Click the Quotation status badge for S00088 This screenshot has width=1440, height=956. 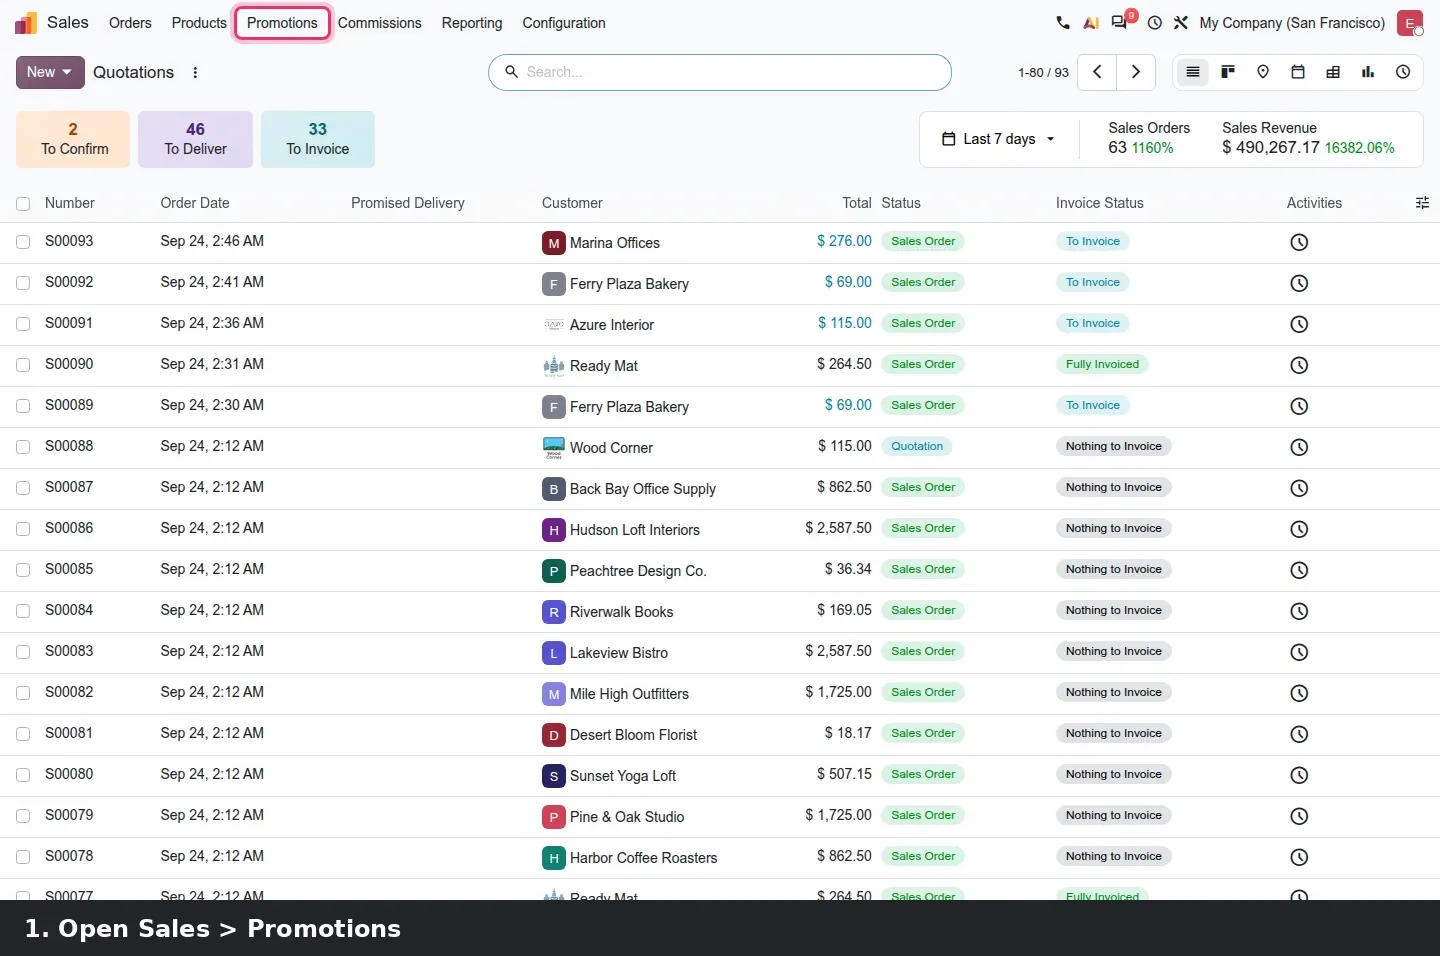917,447
